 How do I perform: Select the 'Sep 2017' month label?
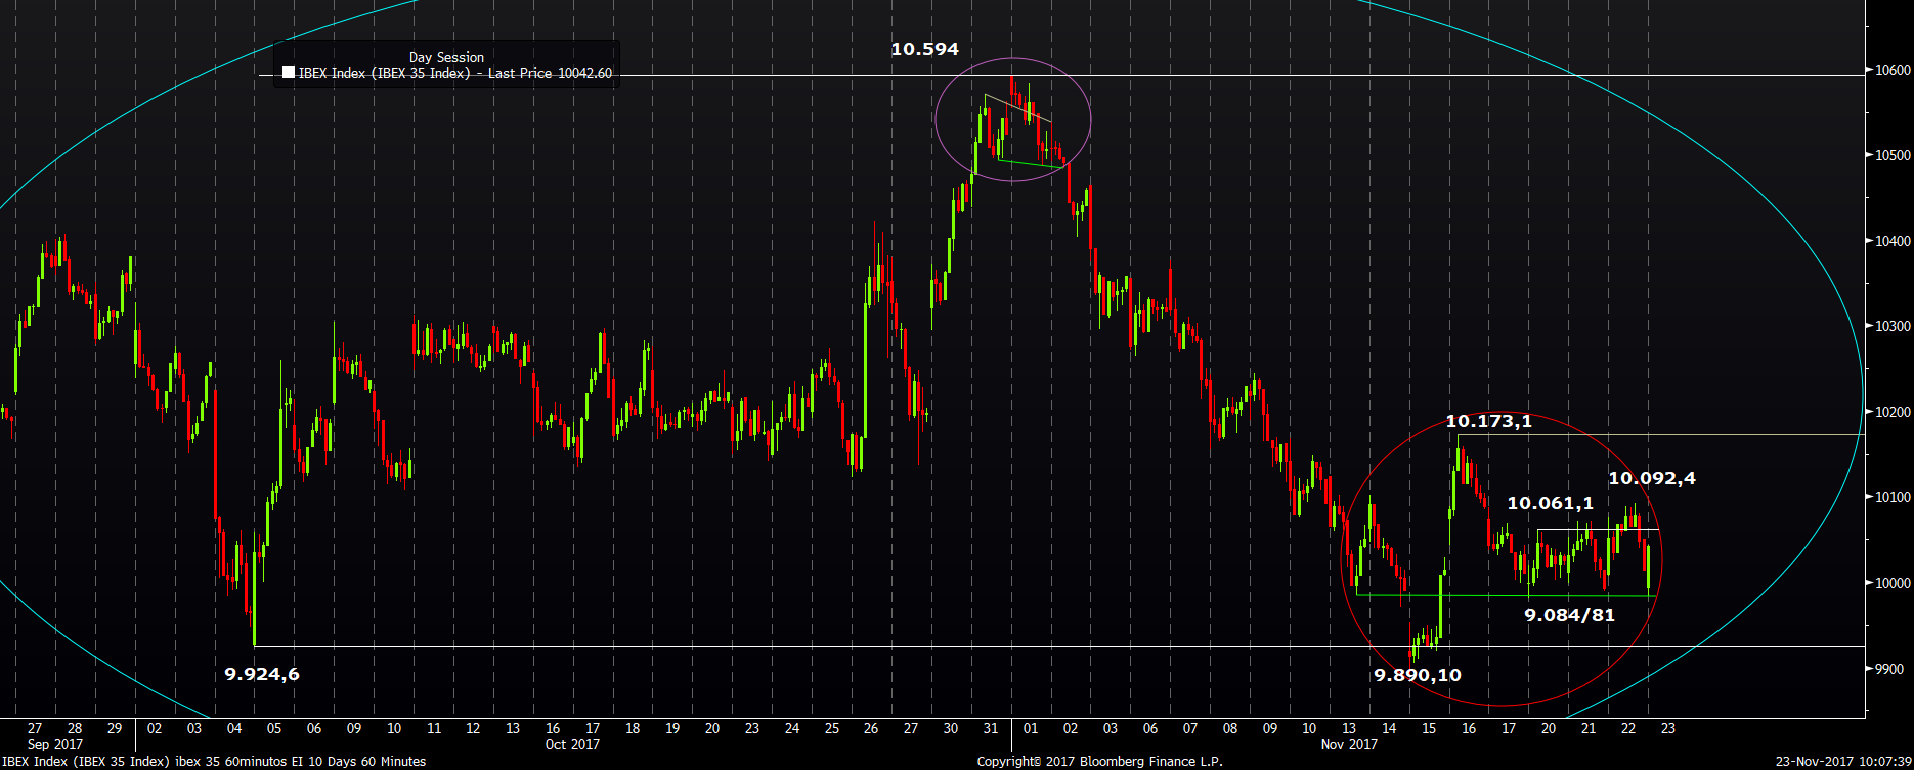click(55, 744)
